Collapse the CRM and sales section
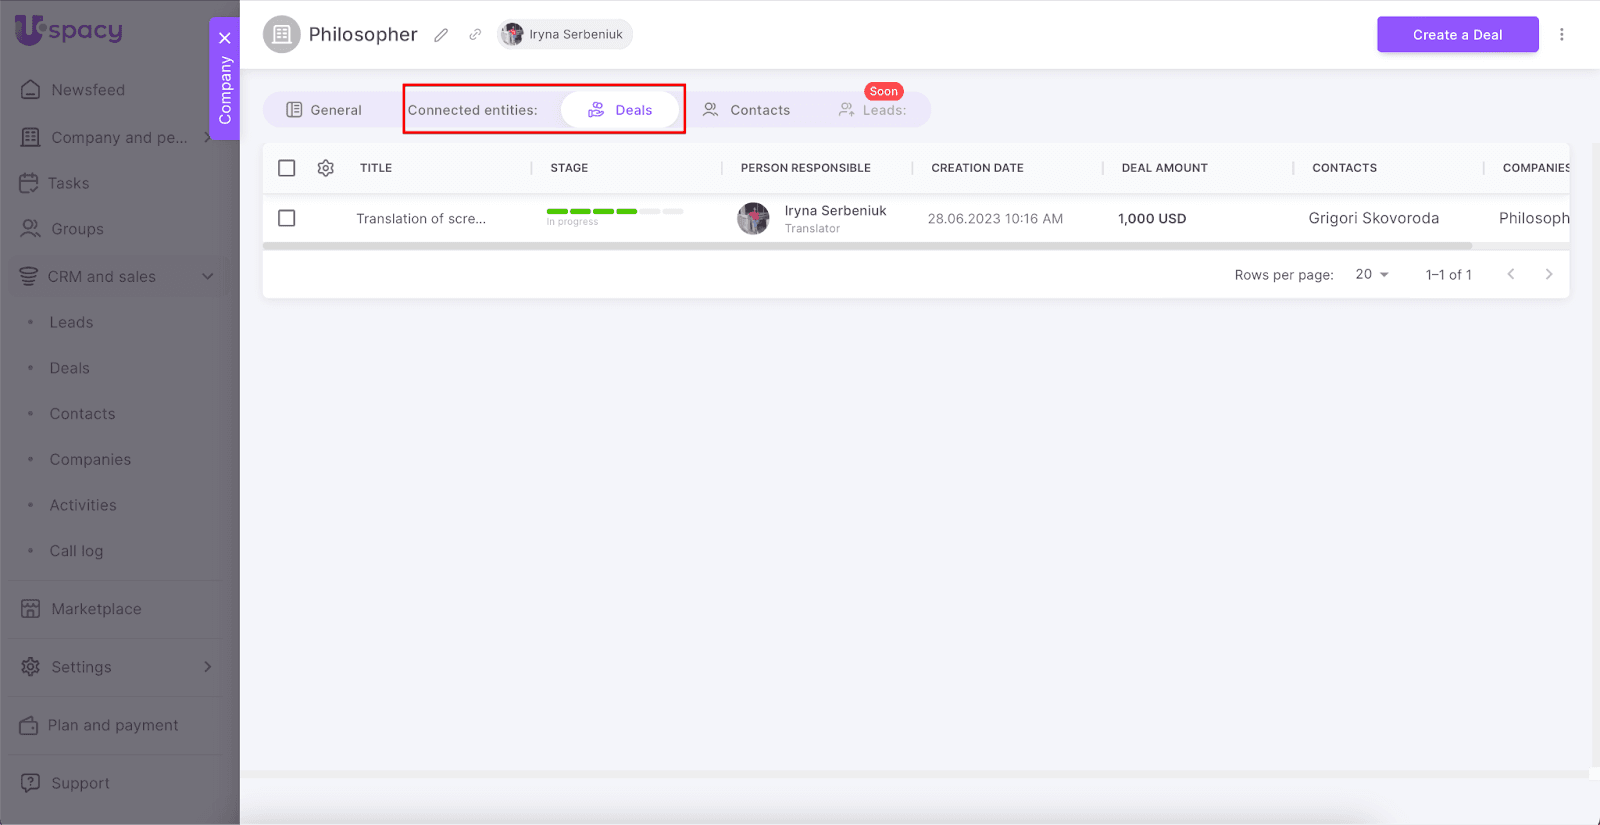Viewport: 1600px width, 825px height. [x=207, y=277]
